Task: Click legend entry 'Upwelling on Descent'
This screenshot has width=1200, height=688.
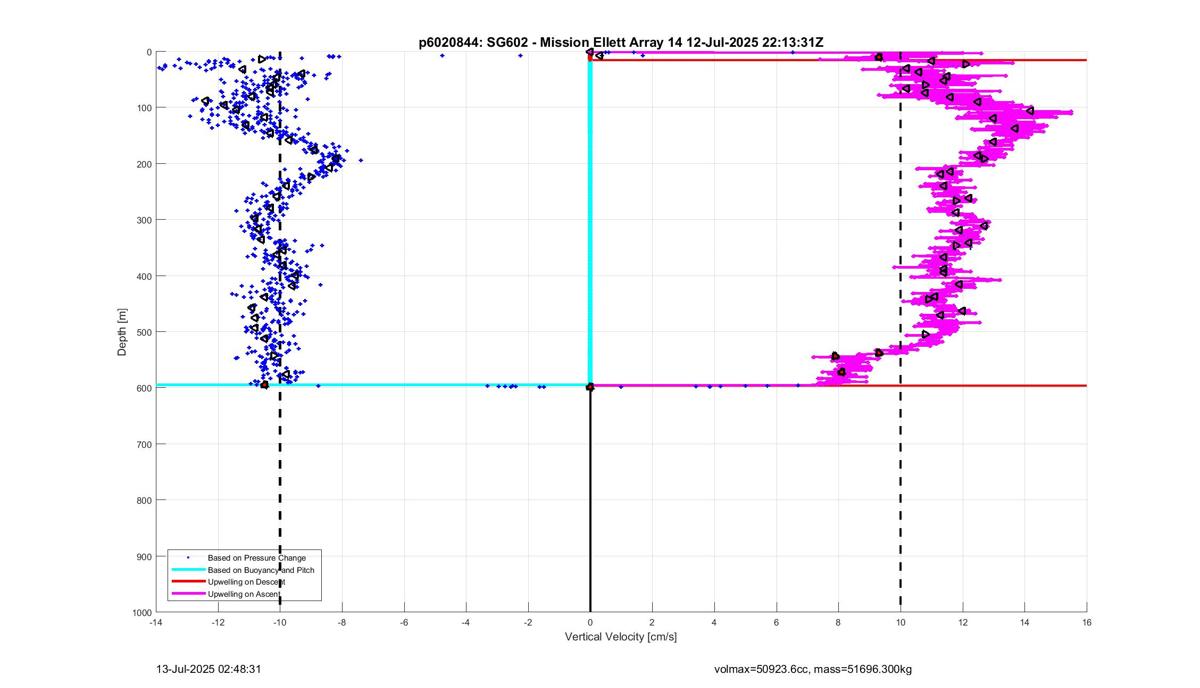Action: [x=246, y=581]
